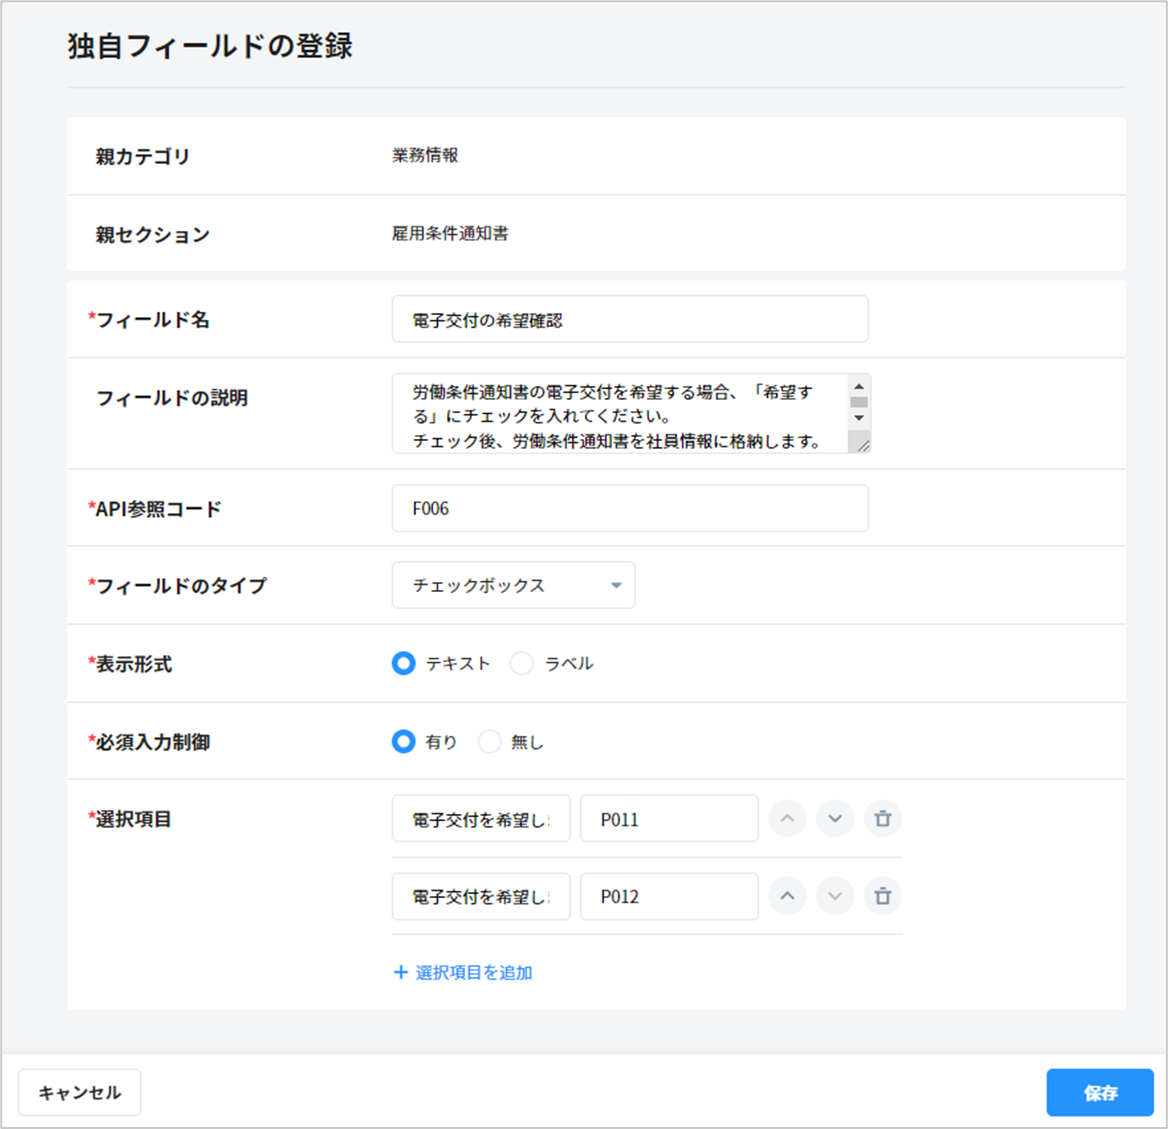
Task: Move P012 item up with arrow icon
Action: (787, 896)
